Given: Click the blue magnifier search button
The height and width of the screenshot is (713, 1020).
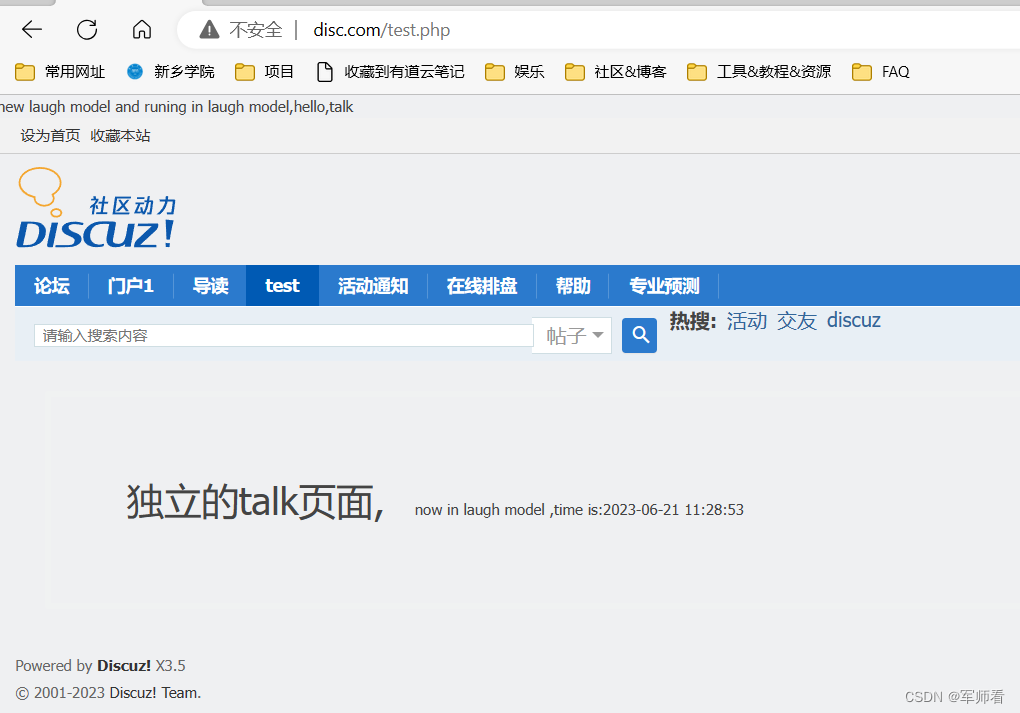Looking at the screenshot, I should coord(639,335).
